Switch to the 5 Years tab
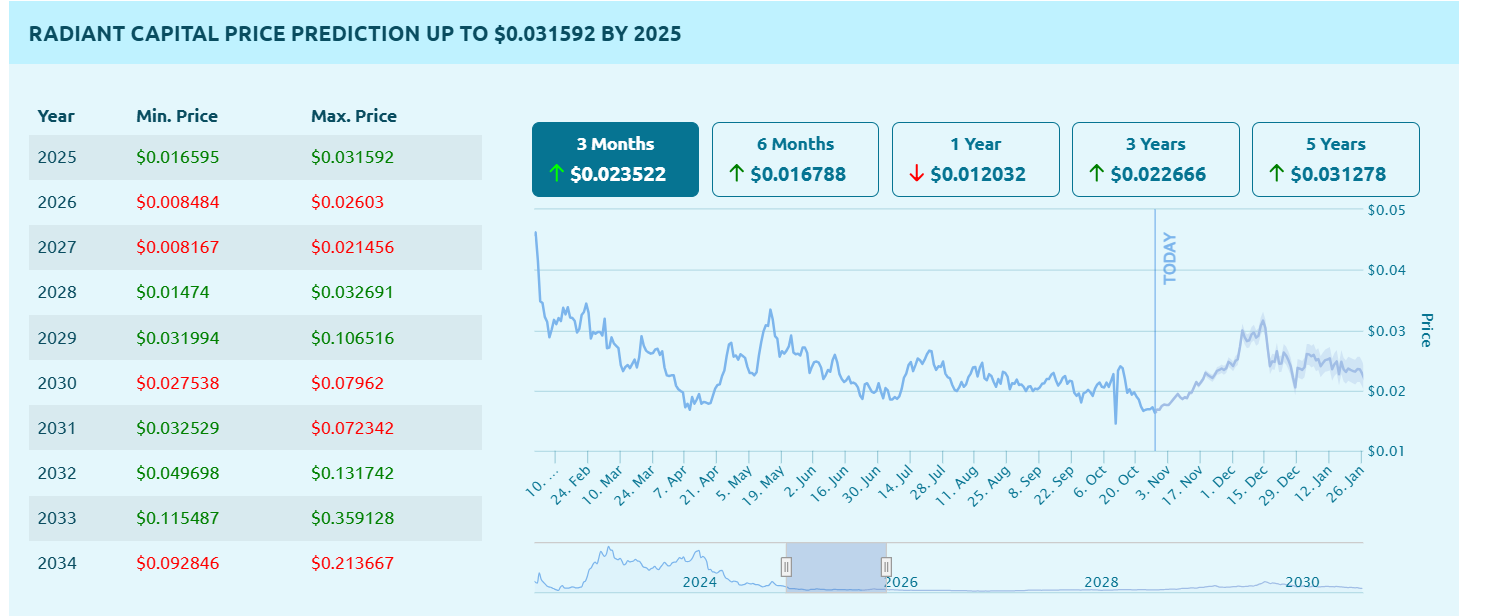Image resolution: width=1486 pixels, height=616 pixels. [x=1335, y=159]
